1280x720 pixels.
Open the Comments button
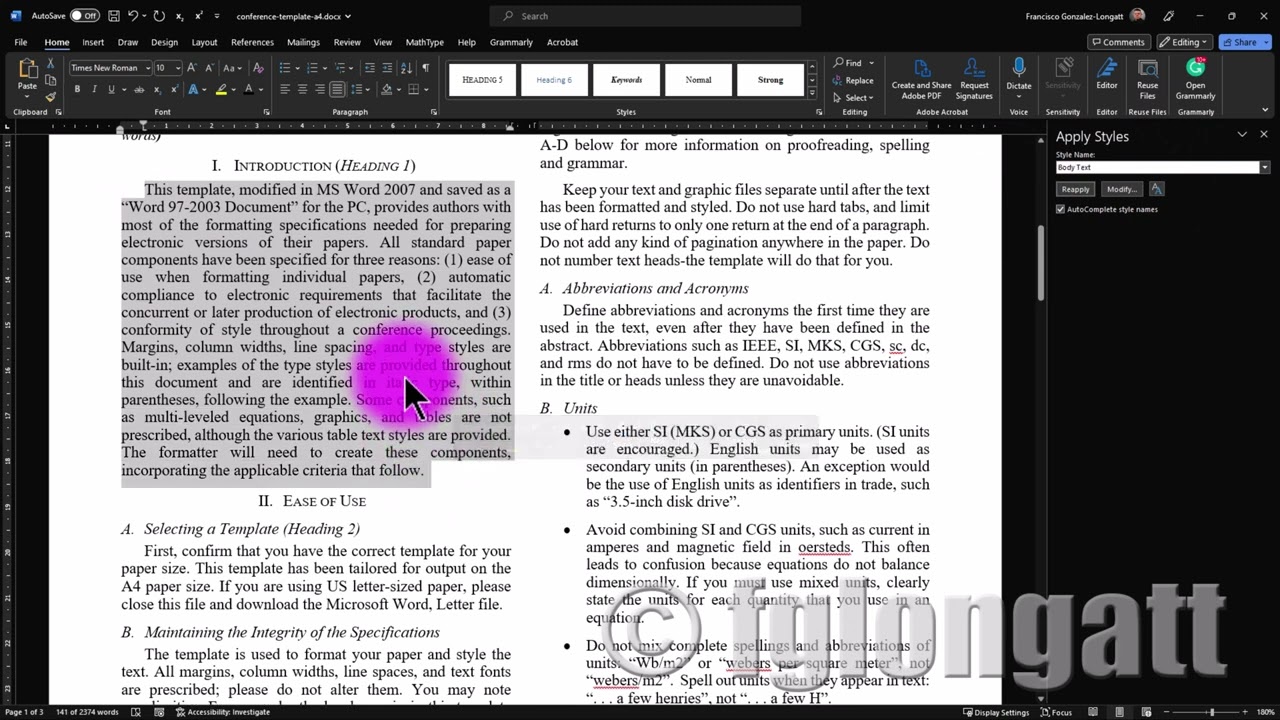pyautogui.click(x=1118, y=42)
